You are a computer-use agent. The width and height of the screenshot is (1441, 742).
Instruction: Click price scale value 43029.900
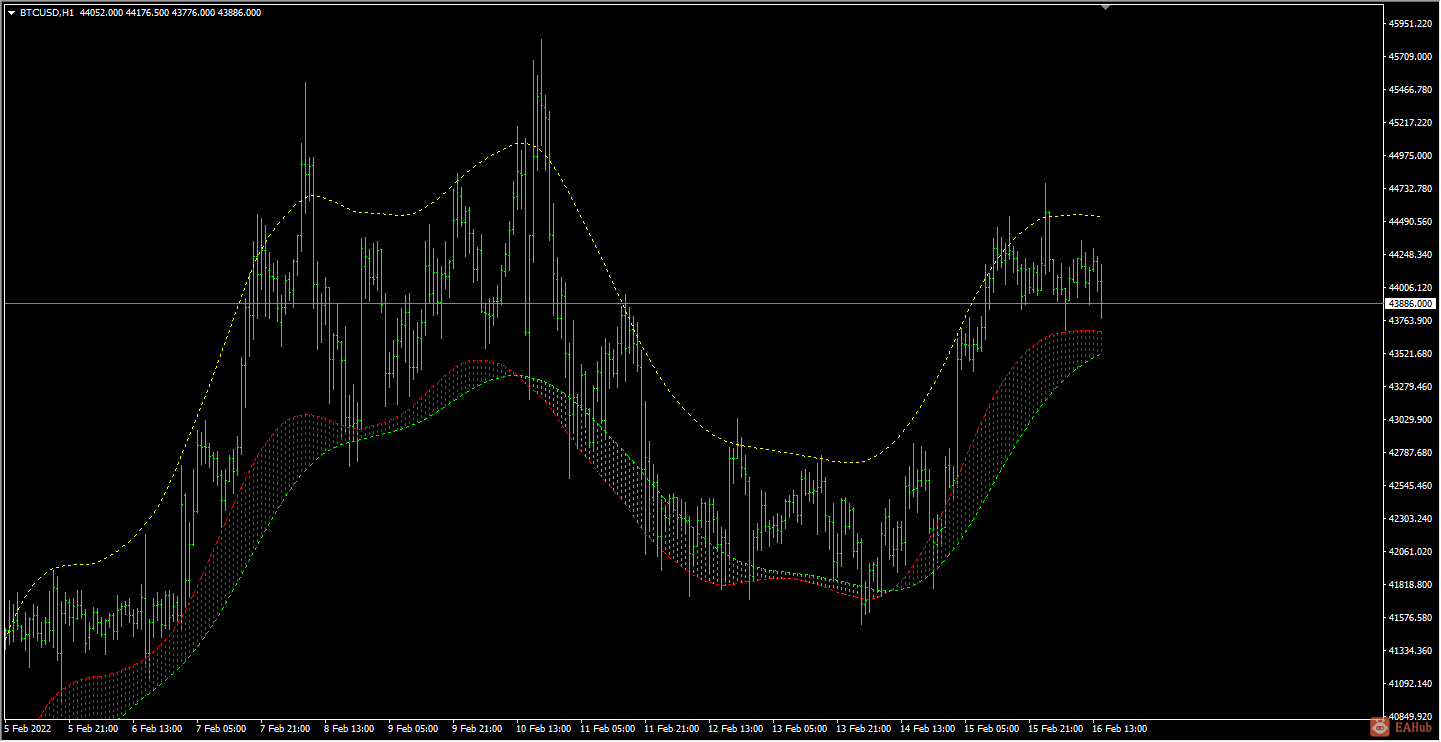coord(1410,420)
